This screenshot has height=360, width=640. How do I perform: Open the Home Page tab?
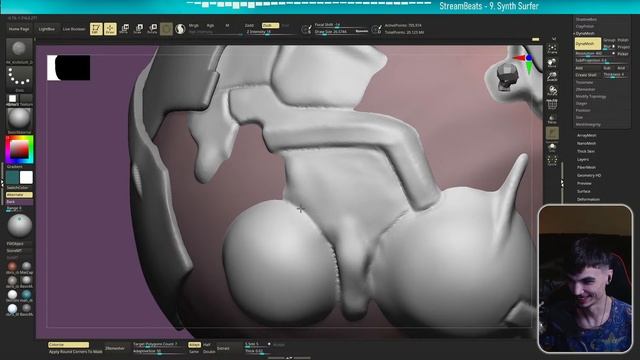(x=19, y=29)
